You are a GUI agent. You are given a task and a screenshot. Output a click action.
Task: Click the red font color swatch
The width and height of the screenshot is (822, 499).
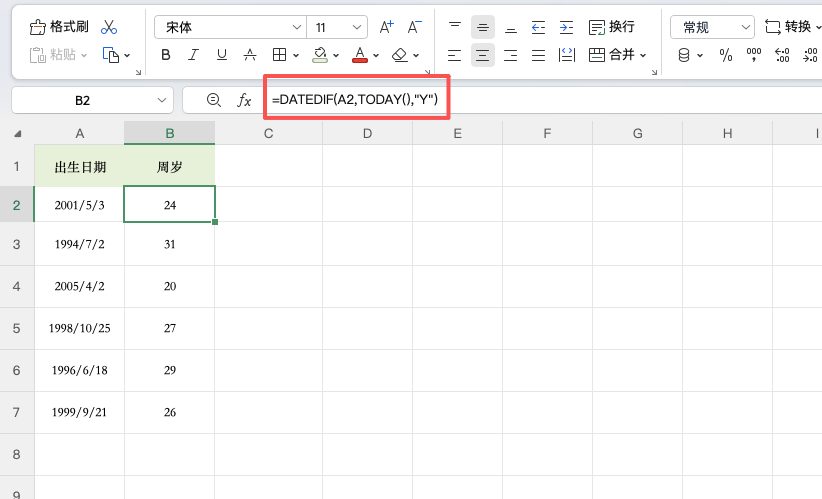click(360, 55)
